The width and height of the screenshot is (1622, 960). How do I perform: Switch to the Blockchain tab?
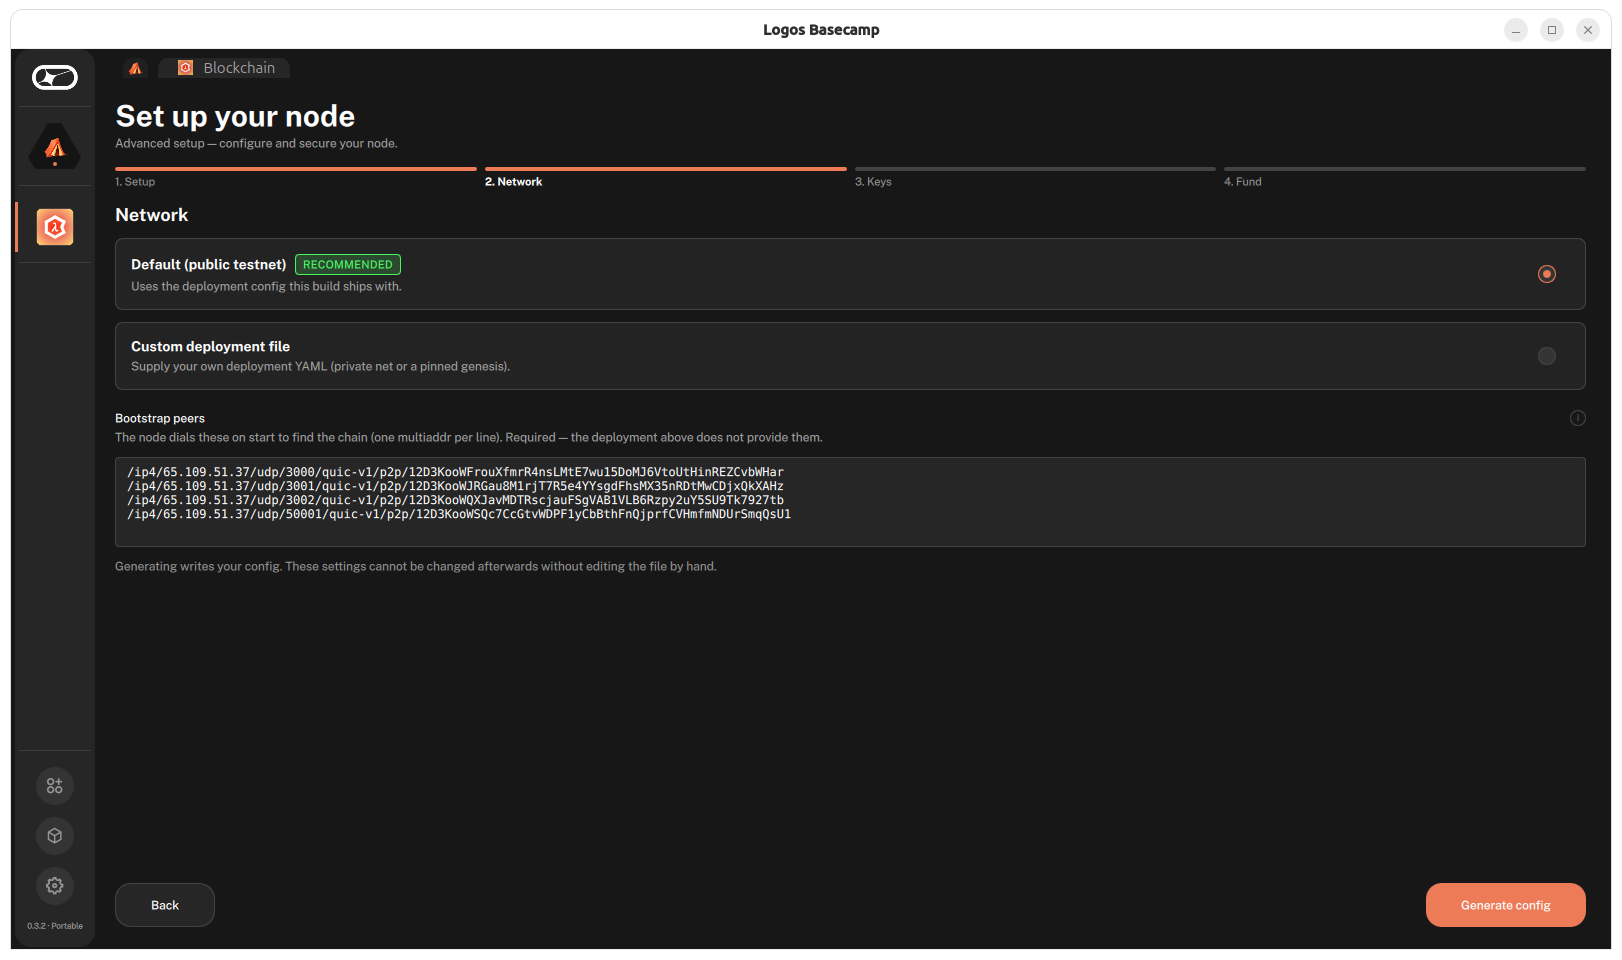click(x=226, y=68)
